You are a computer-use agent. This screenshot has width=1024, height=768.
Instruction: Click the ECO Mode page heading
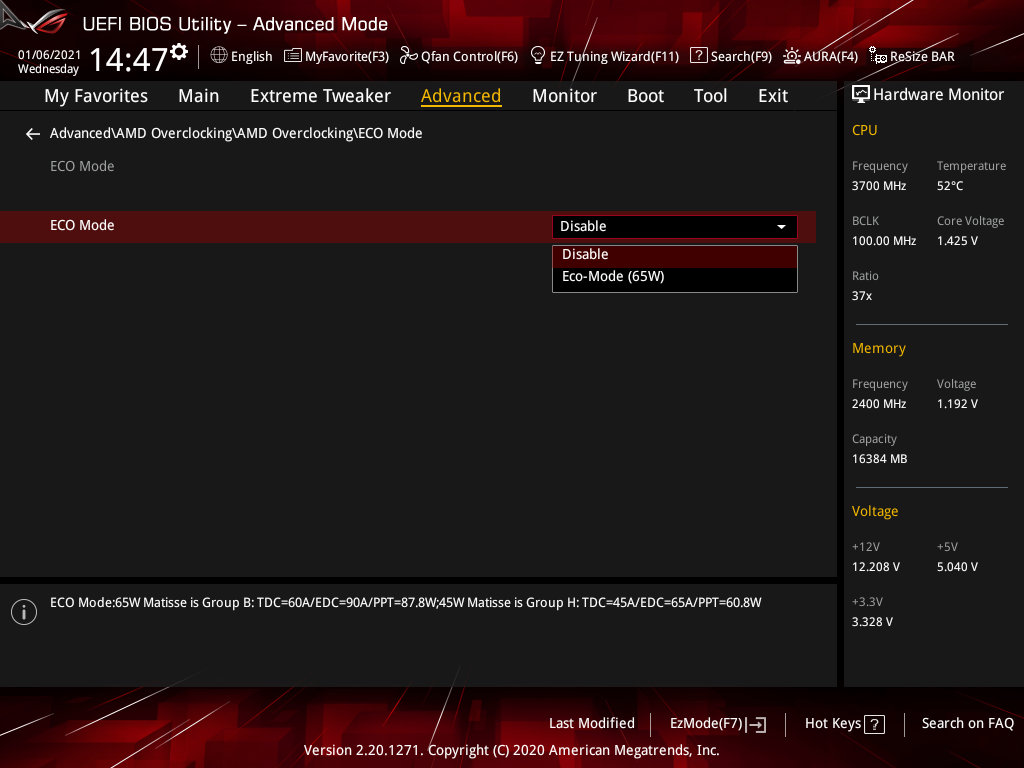pos(82,167)
